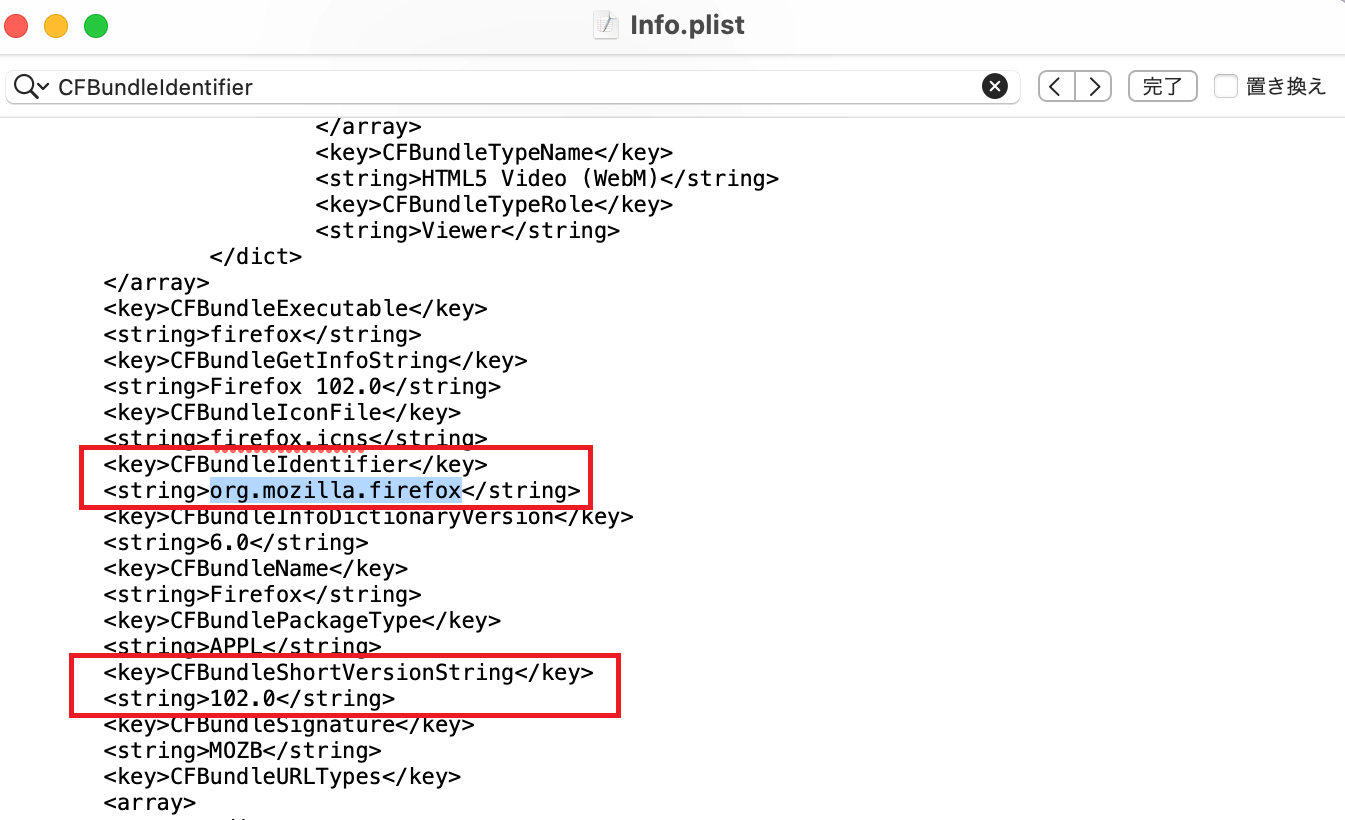Click the string 6.0 line
Viewport: 1345px width, 820px height.
(236, 543)
